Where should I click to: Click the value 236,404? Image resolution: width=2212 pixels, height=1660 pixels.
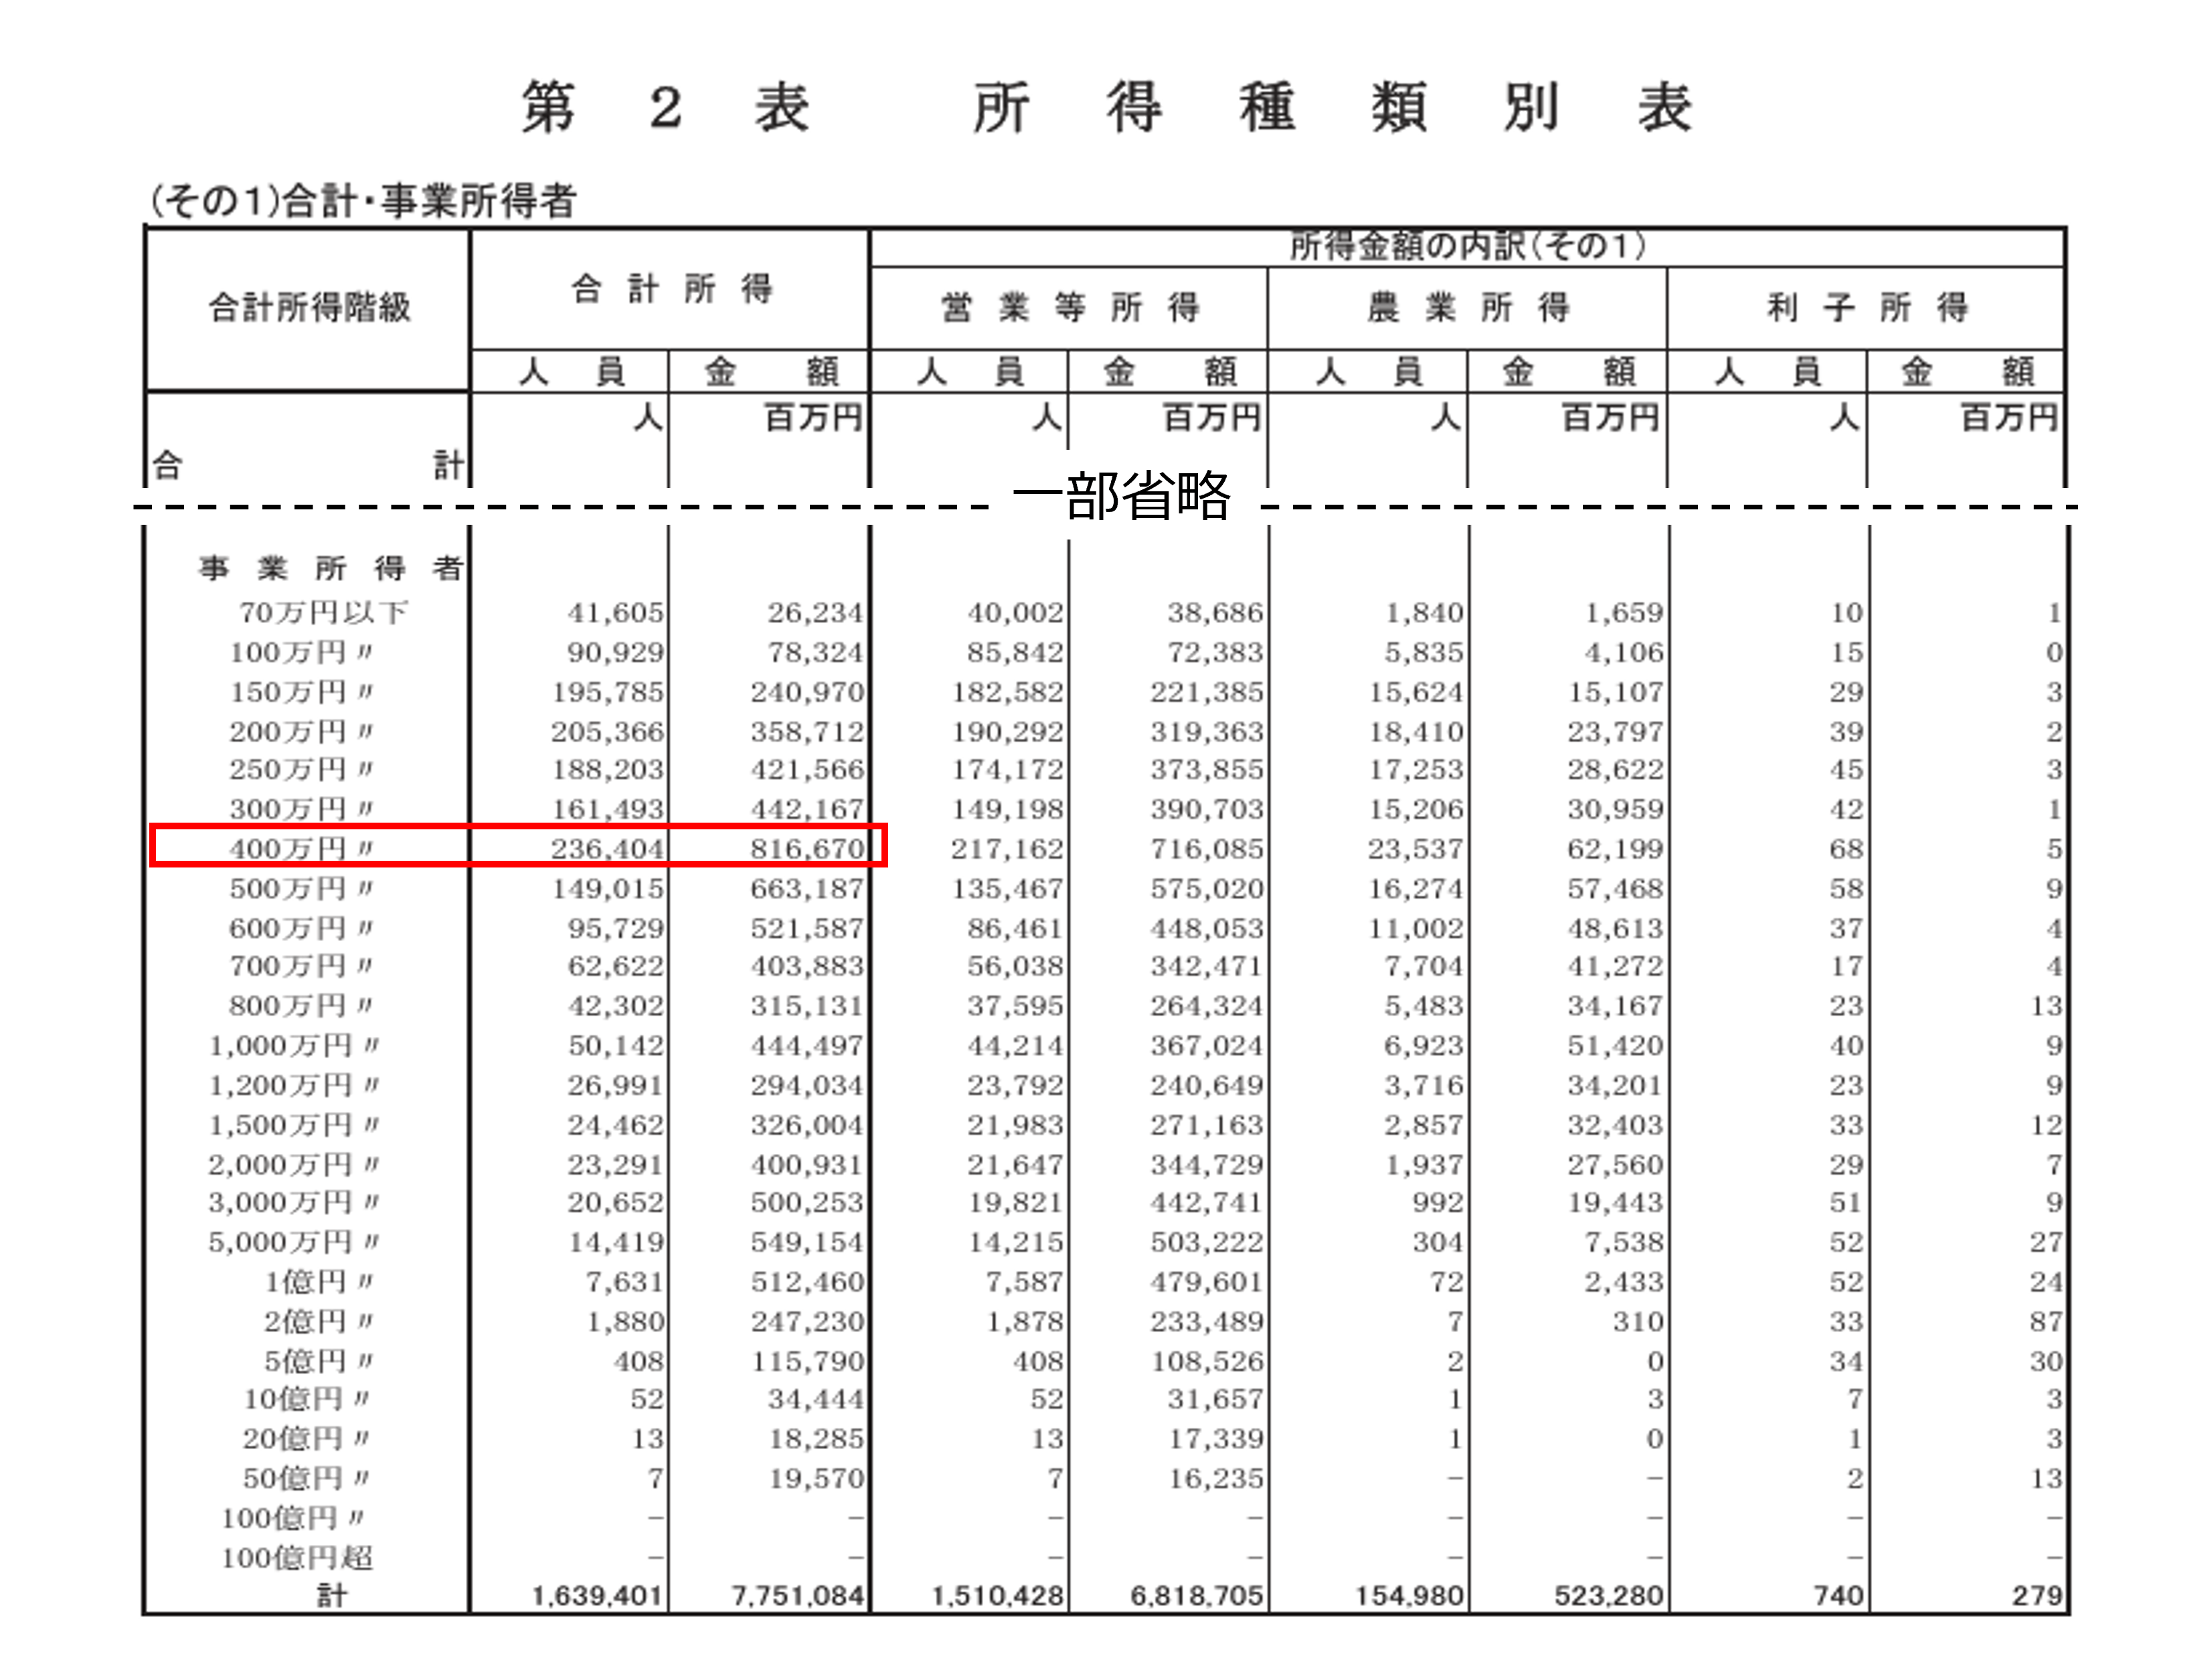tap(608, 849)
